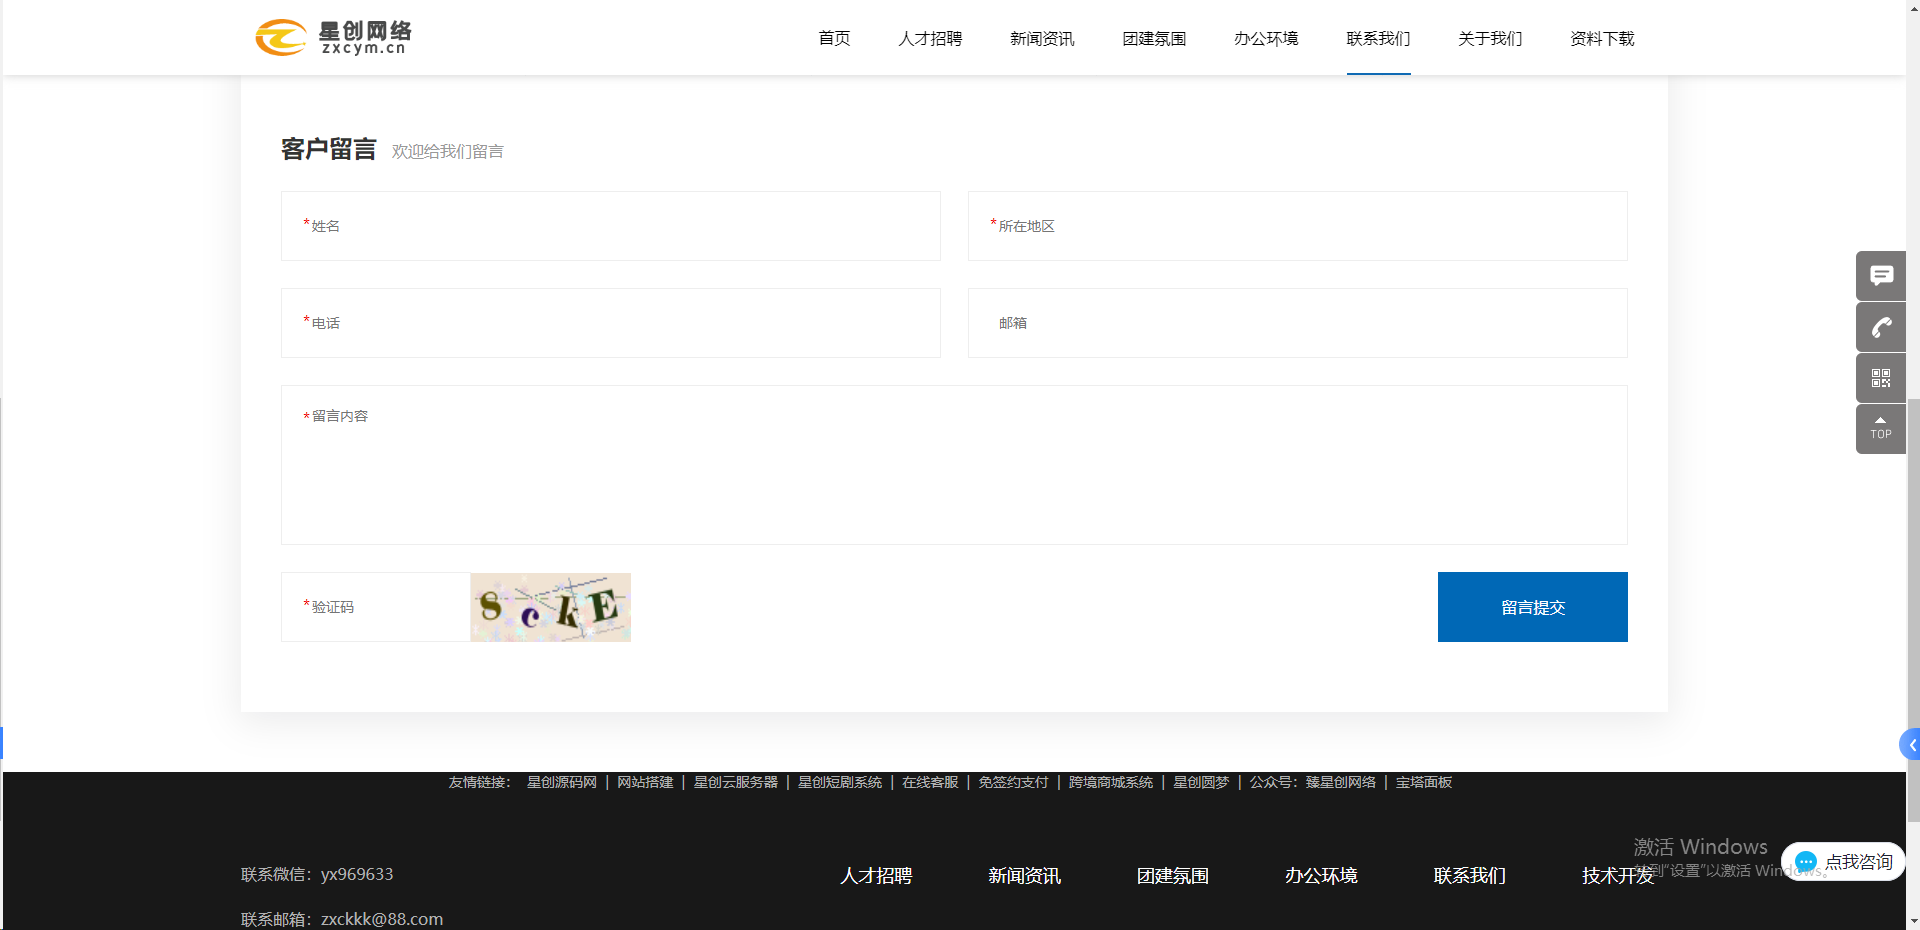Refresh the captcha verification image
The height and width of the screenshot is (930, 1920).
pyautogui.click(x=550, y=607)
